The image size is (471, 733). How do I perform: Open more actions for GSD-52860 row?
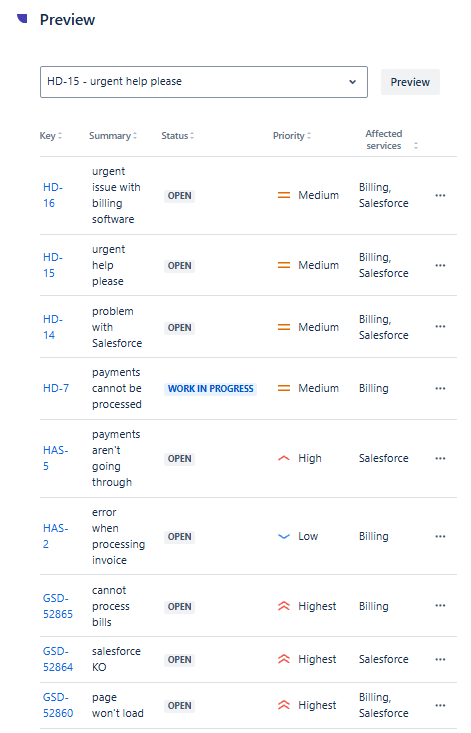[x=440, y=705]
